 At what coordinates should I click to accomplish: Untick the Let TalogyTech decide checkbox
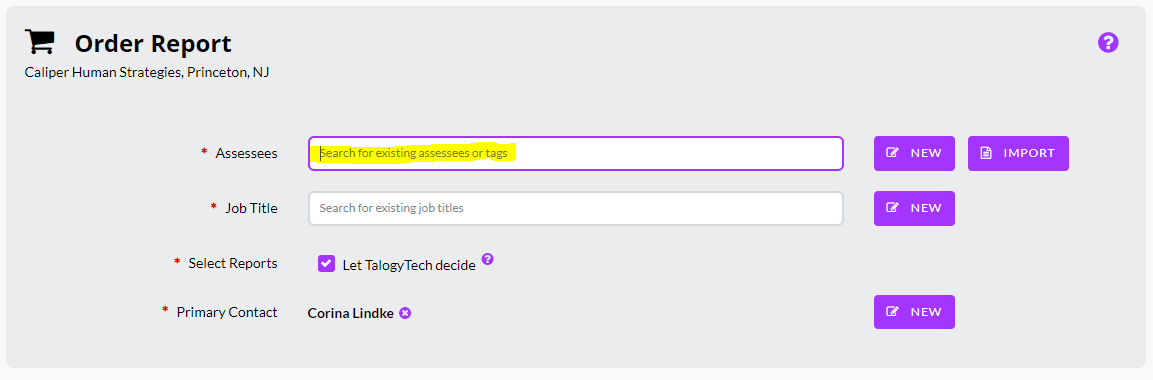tap(326, 264)
